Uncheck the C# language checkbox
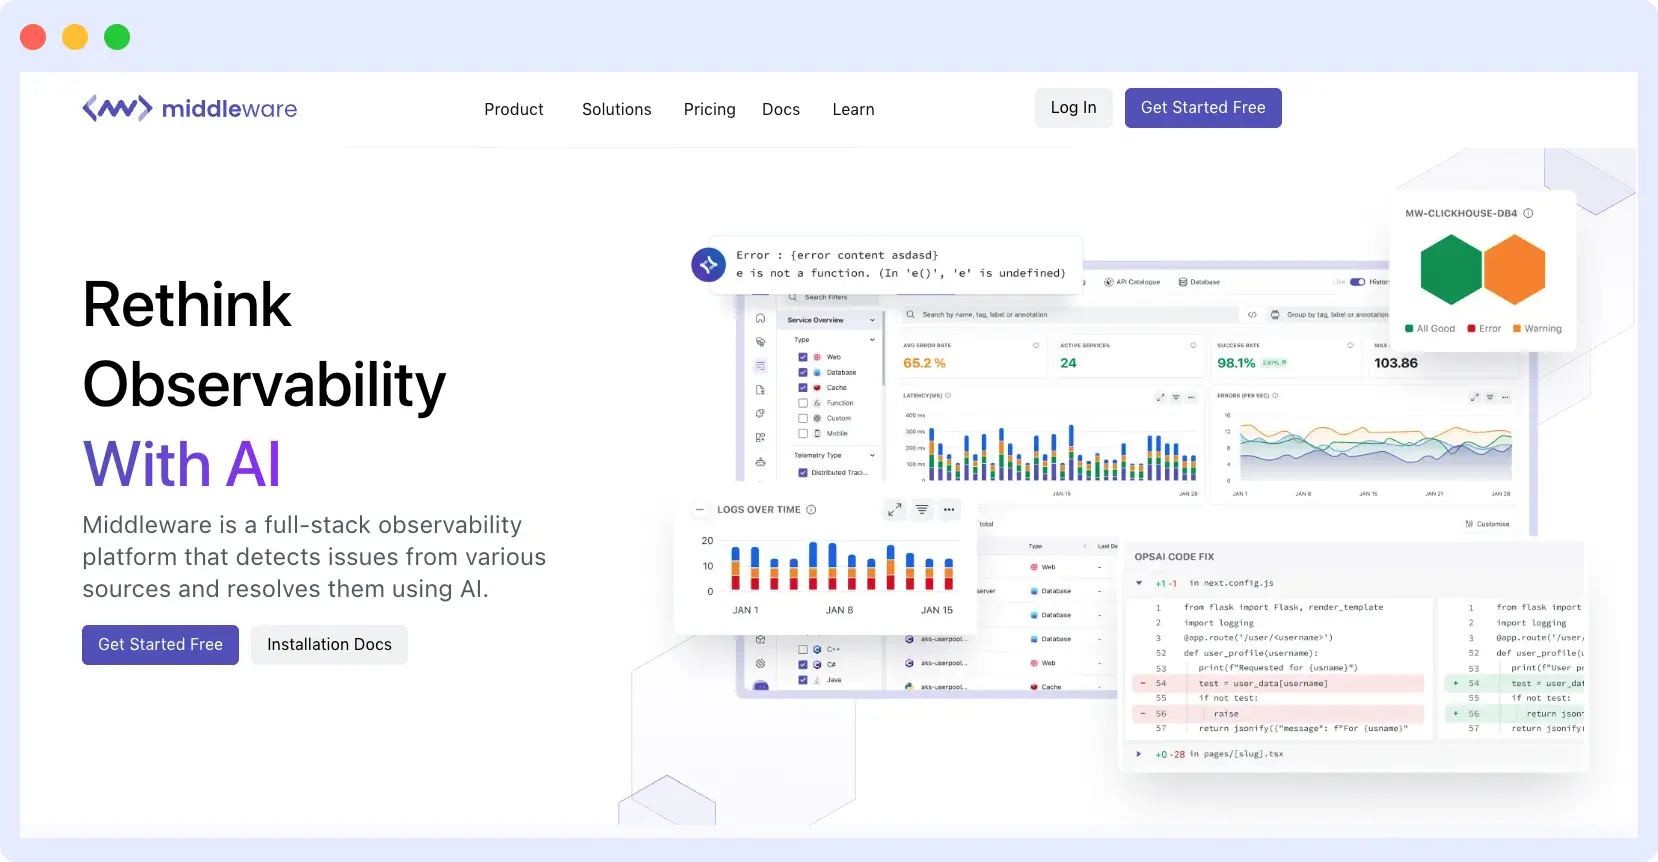This screenshot has height=862, width=1658. coord(803,664)
